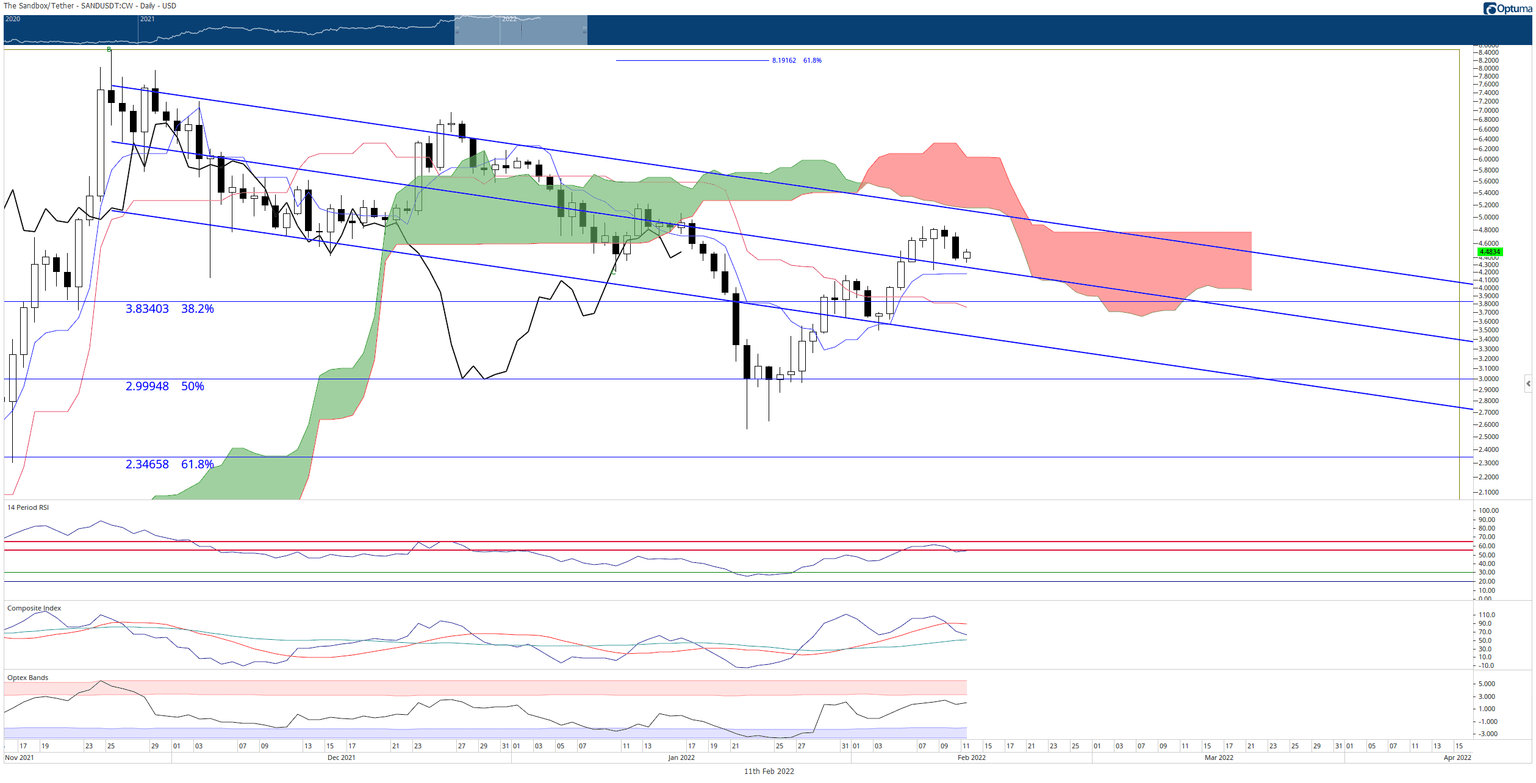The image size is (1536, 783).
Task: Click the Nov 2021 month label
Action: (x=20, y=758)
